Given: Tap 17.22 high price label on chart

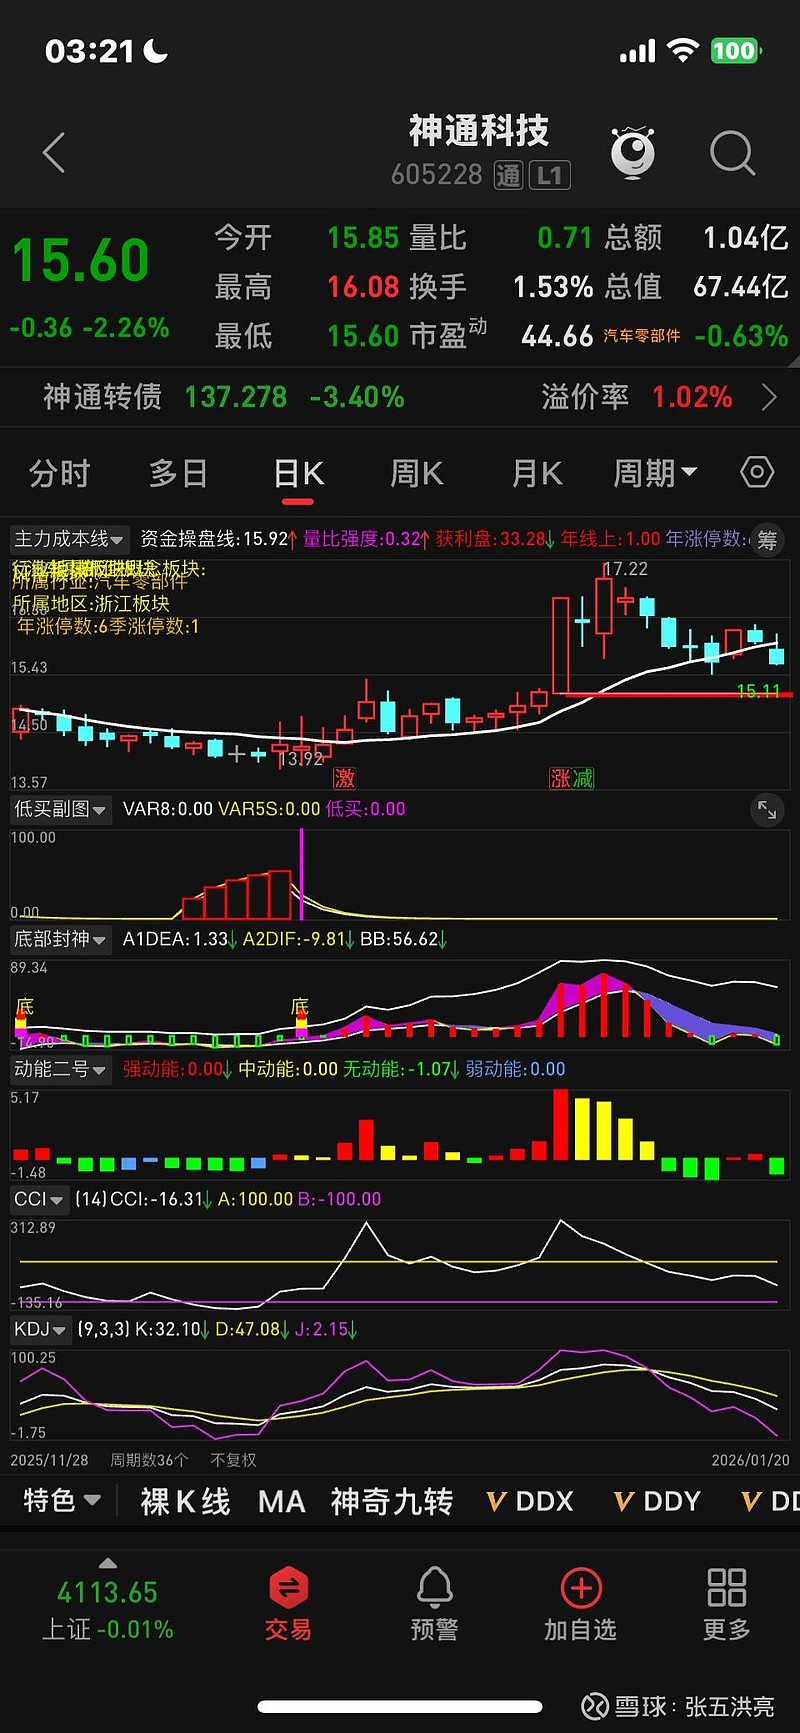Looking at the screenshot, I should click(x=625, y=569).
